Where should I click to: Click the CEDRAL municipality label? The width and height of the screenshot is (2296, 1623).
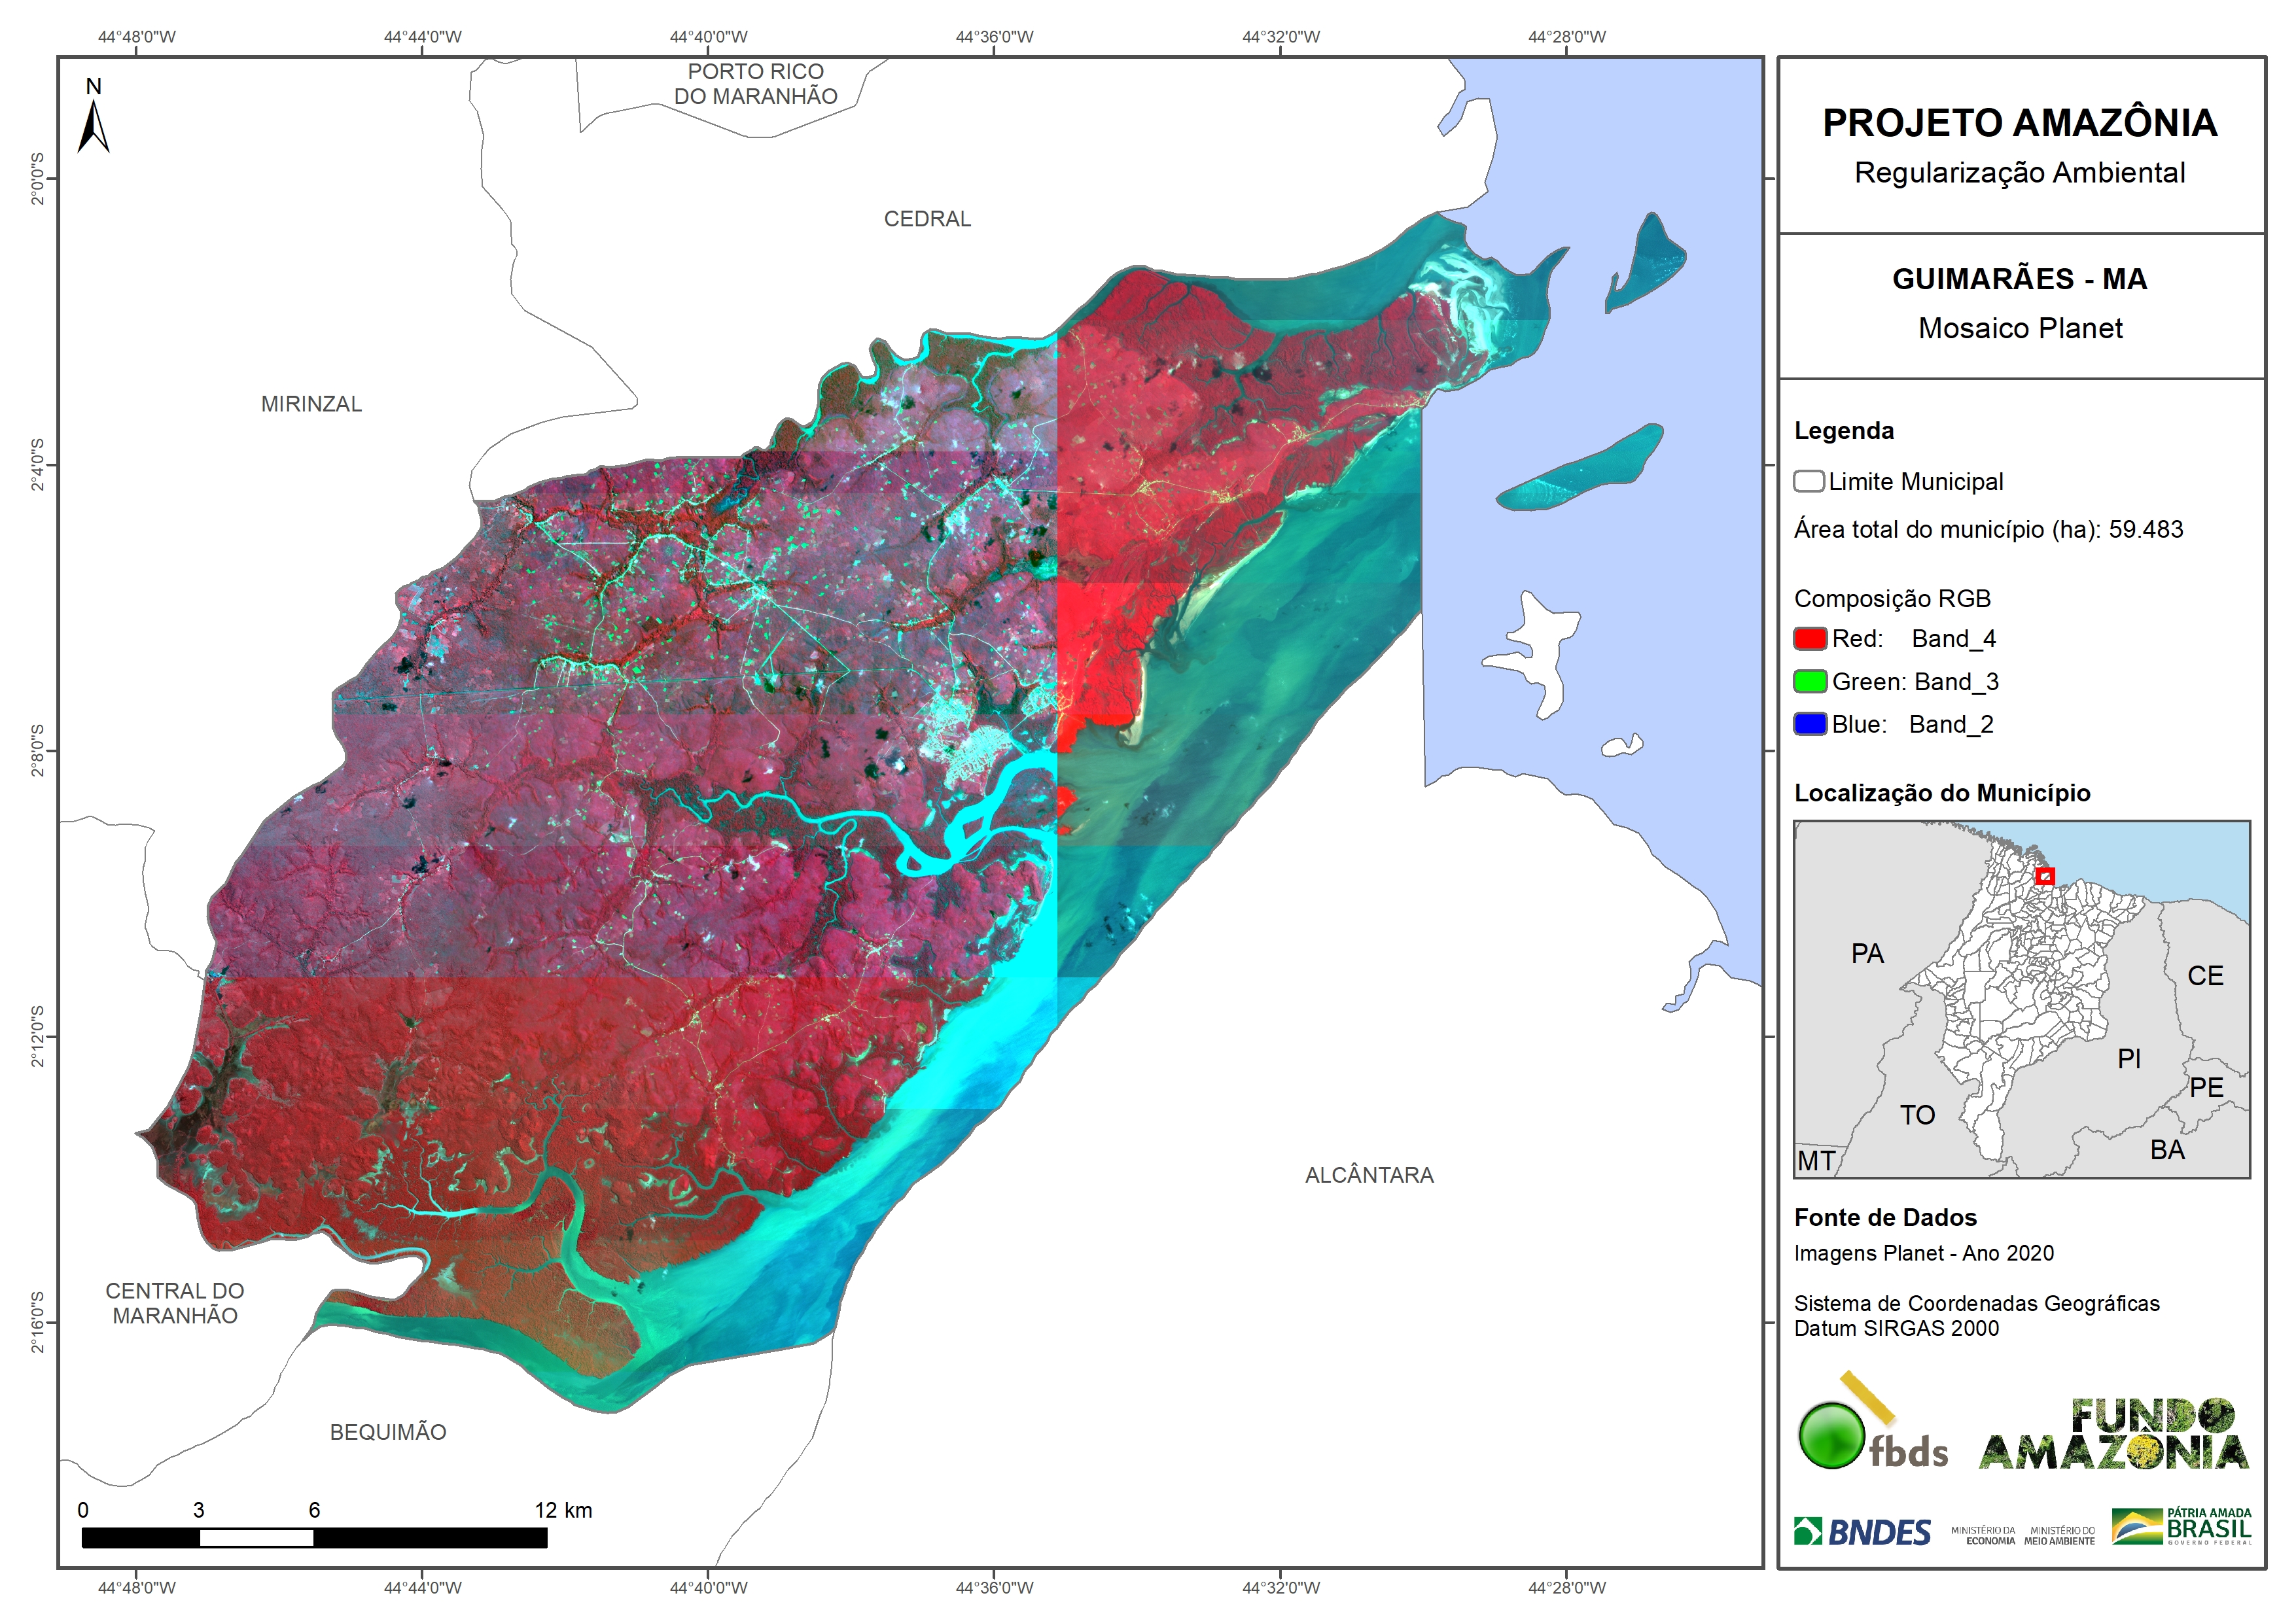coord(927,219)
